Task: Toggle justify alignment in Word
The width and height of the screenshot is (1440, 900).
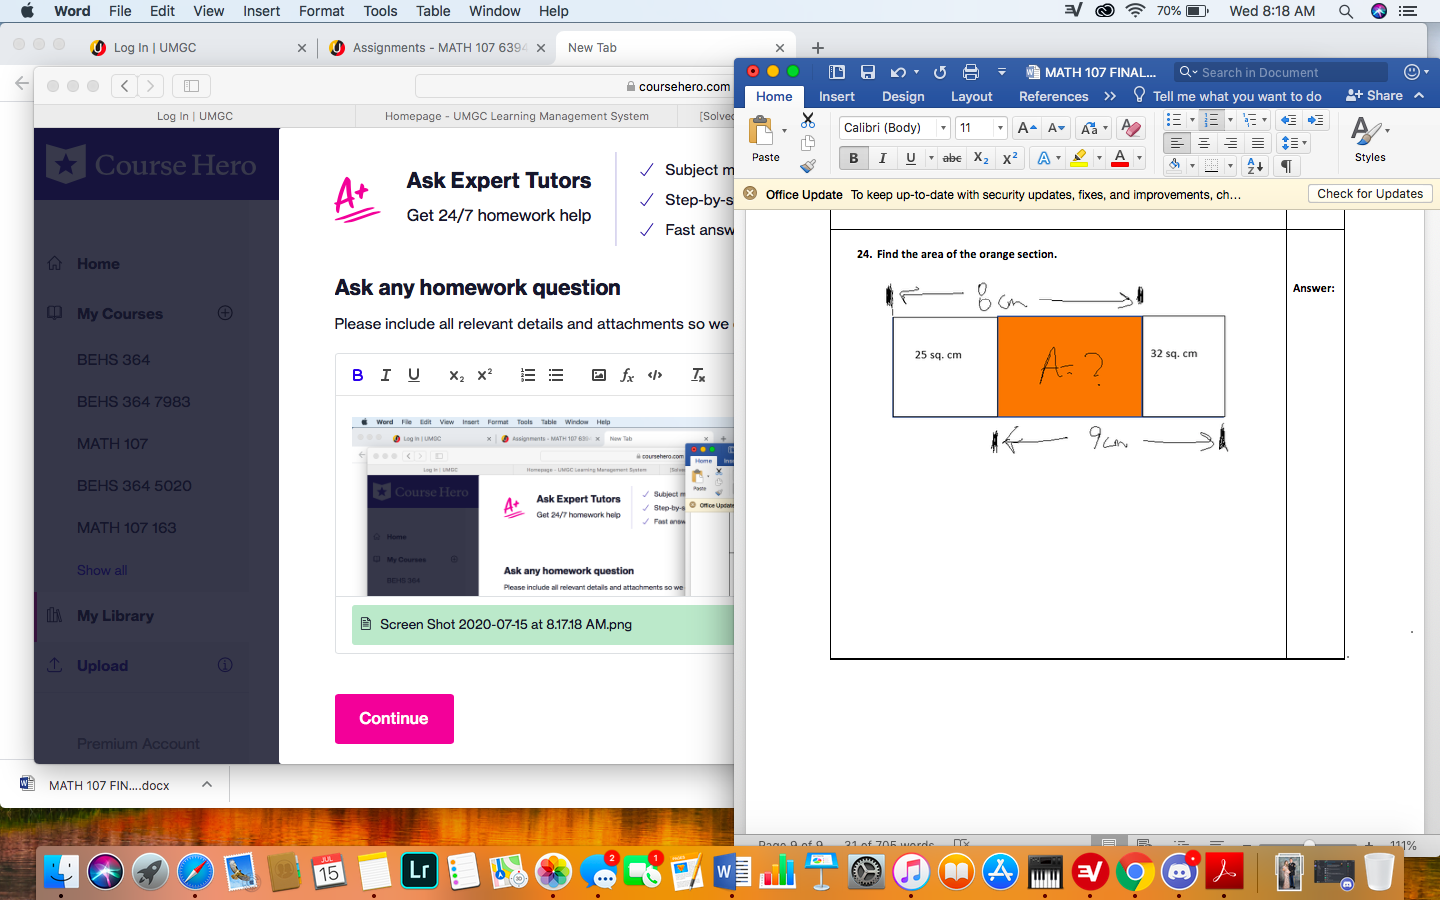Action: tap(1258, 143)
